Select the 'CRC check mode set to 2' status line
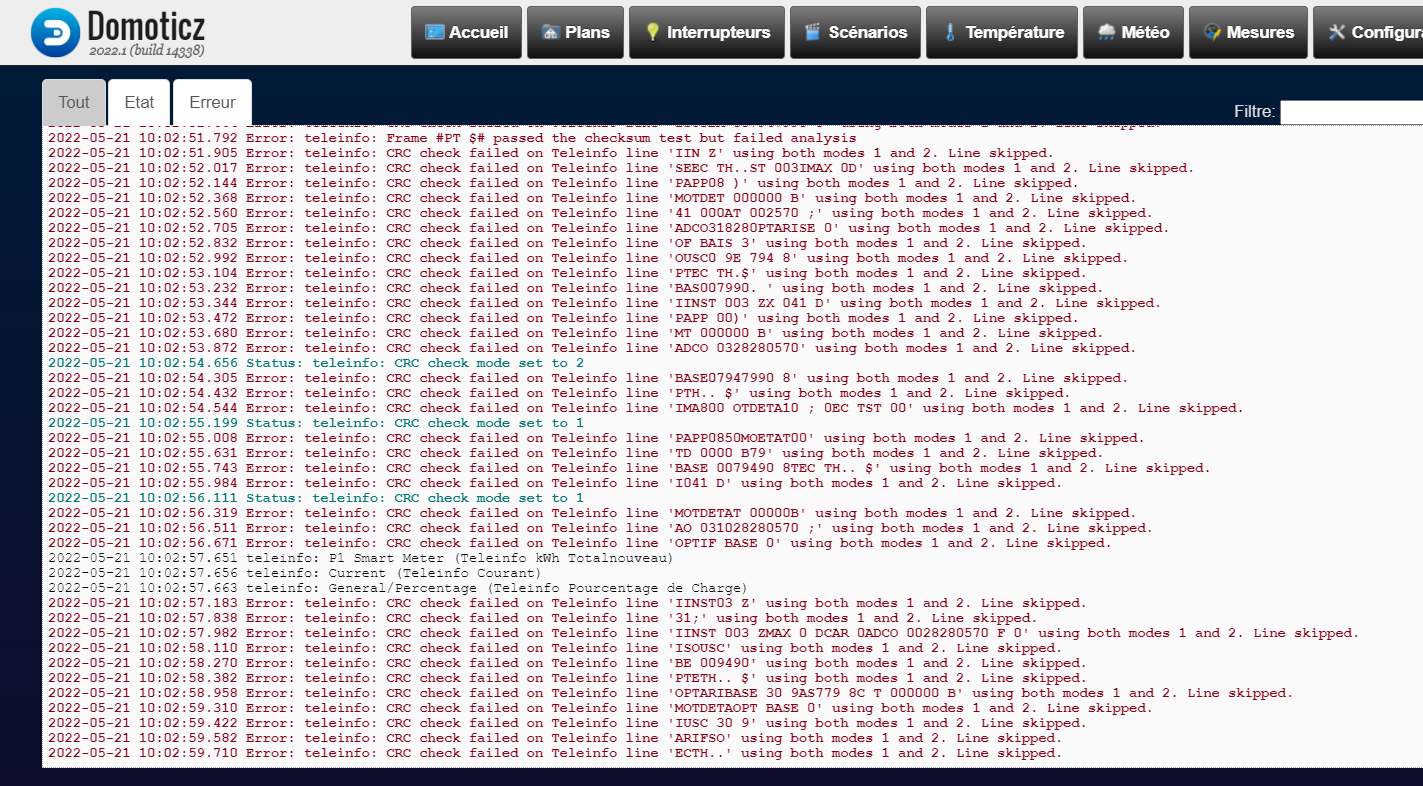 (x=316, y=363)
